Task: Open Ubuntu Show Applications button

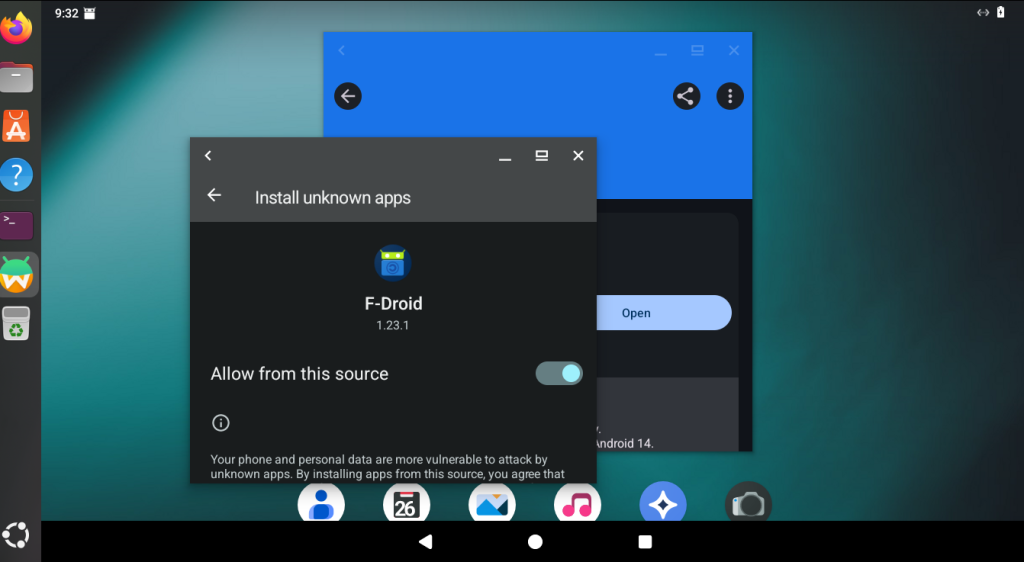Action: (x=17, y=534)
